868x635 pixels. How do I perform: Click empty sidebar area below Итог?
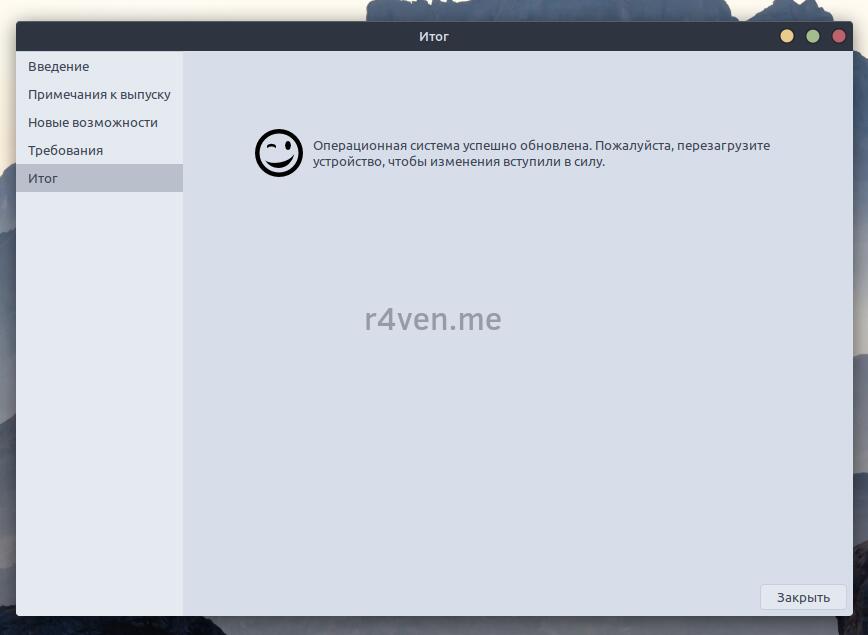(99, 400)
